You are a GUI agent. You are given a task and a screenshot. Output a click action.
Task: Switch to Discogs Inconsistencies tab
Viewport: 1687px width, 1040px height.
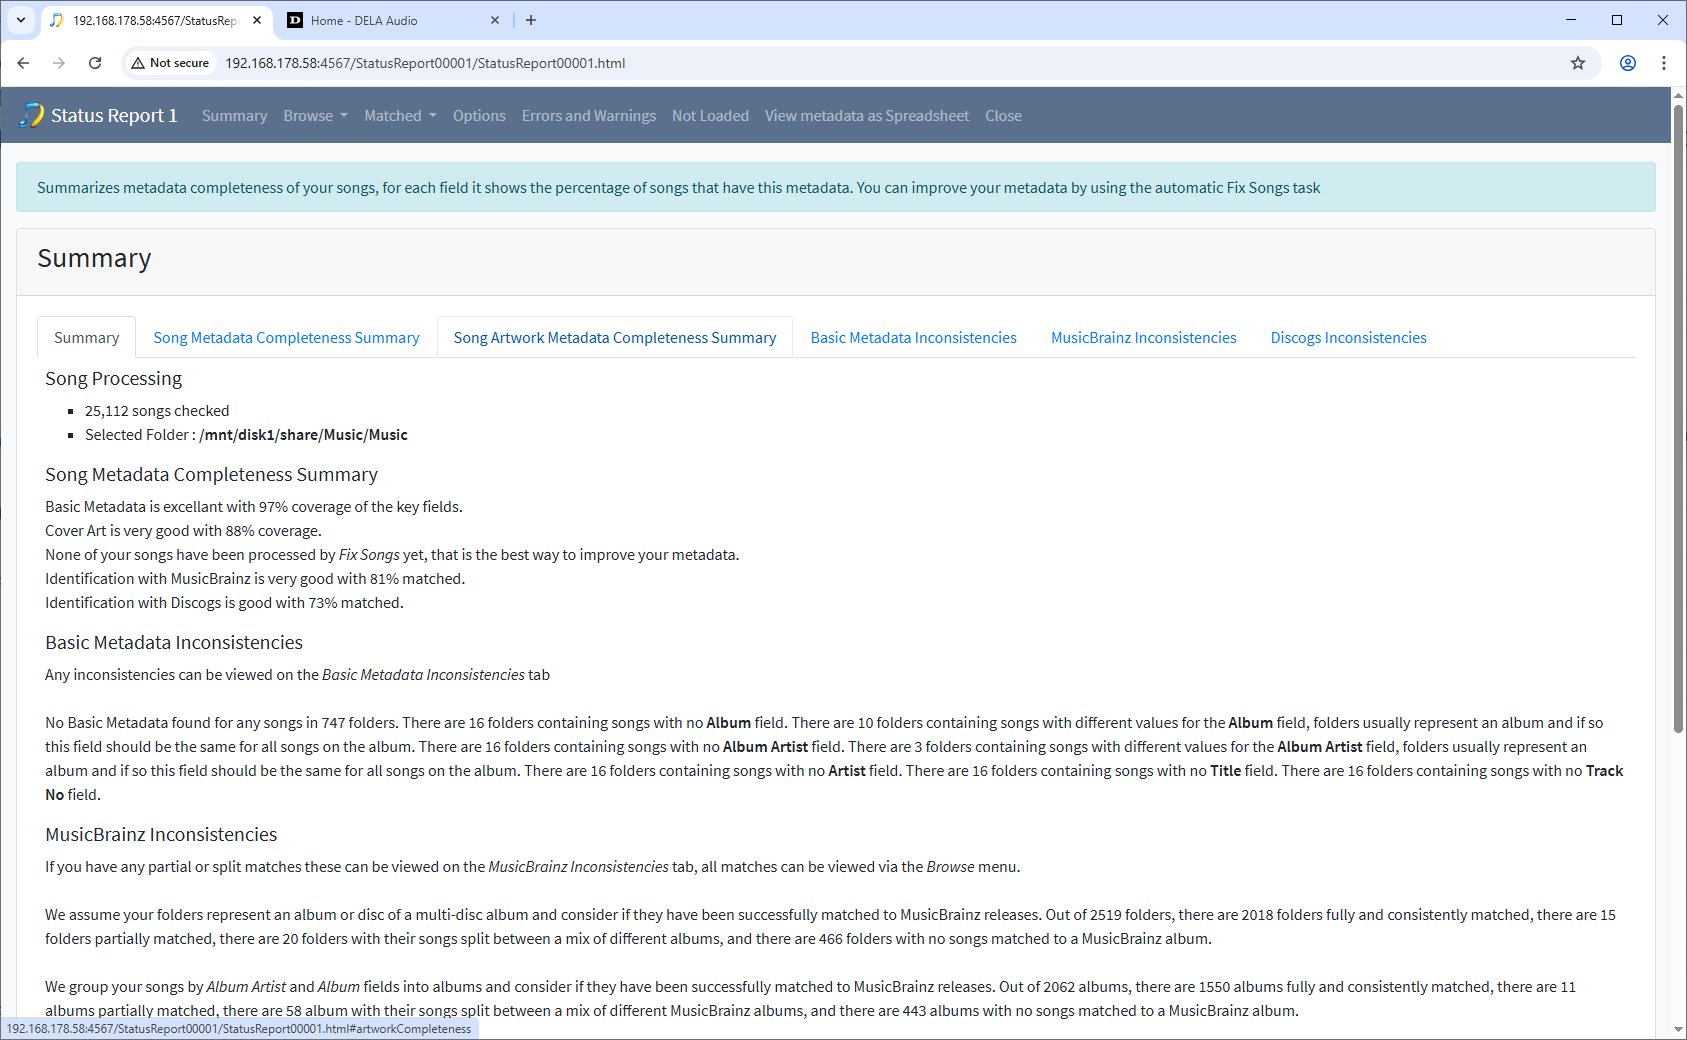(x=1348, y=338)
